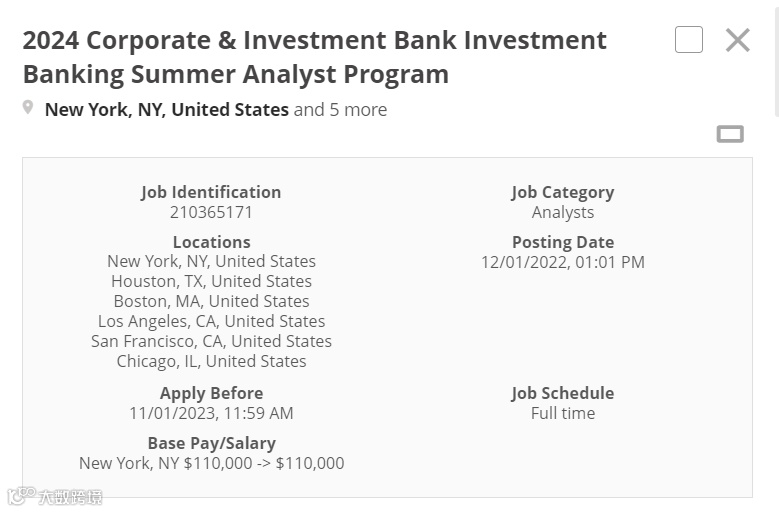
Task: Click the posting date 12/01/2022 value
Action: 562,262
